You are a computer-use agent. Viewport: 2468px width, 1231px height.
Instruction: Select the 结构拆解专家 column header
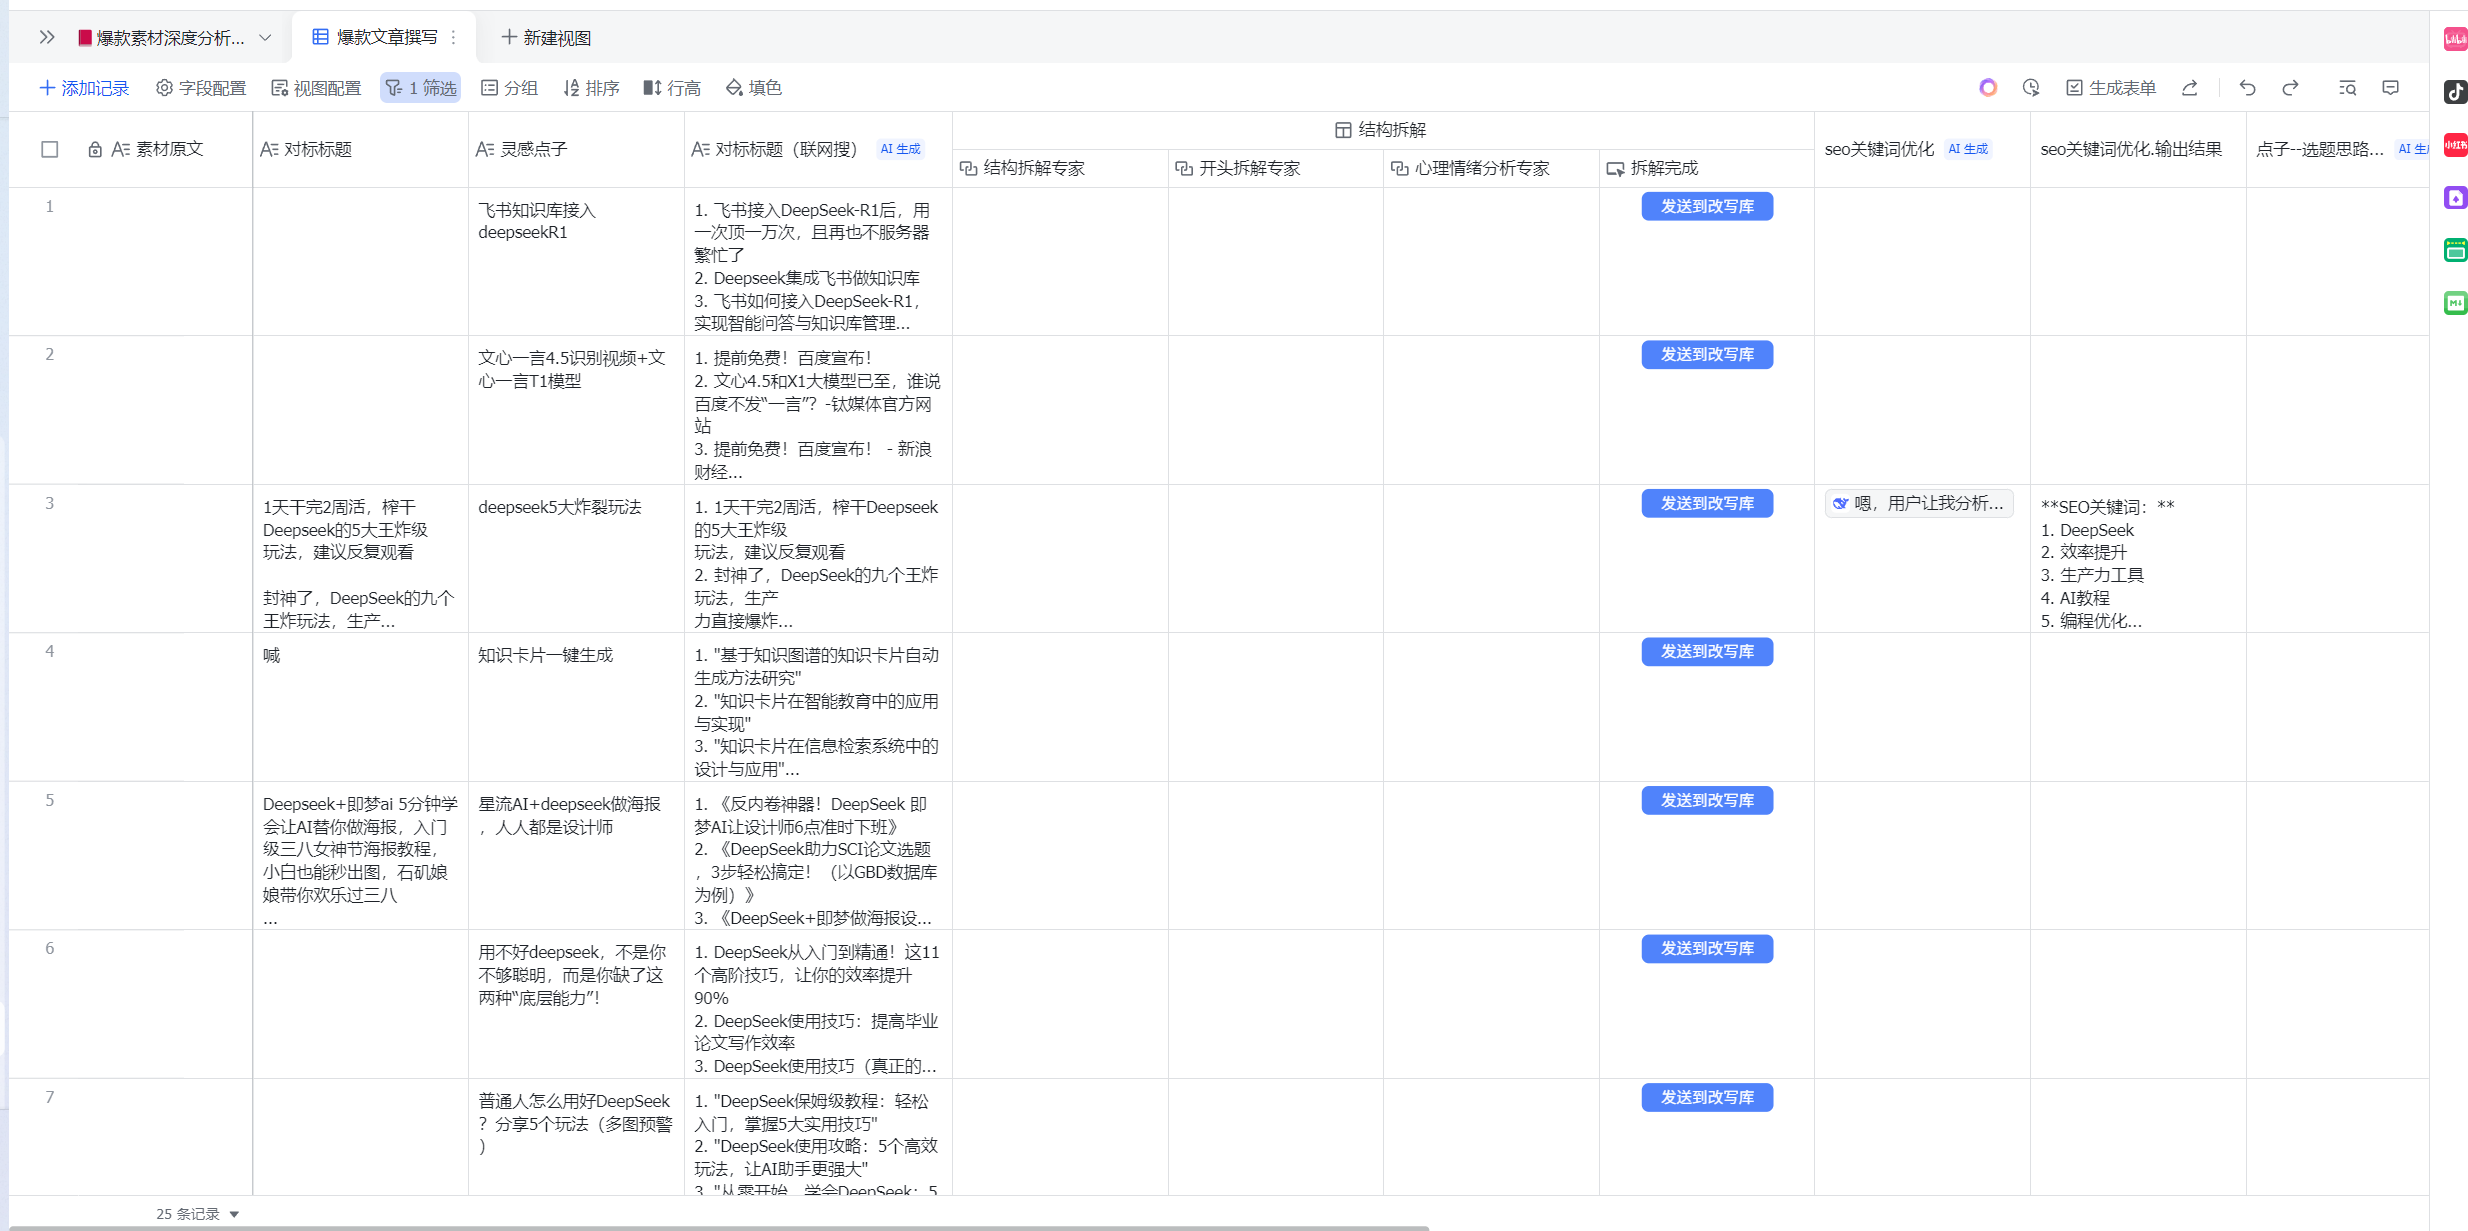[1060, 168]
